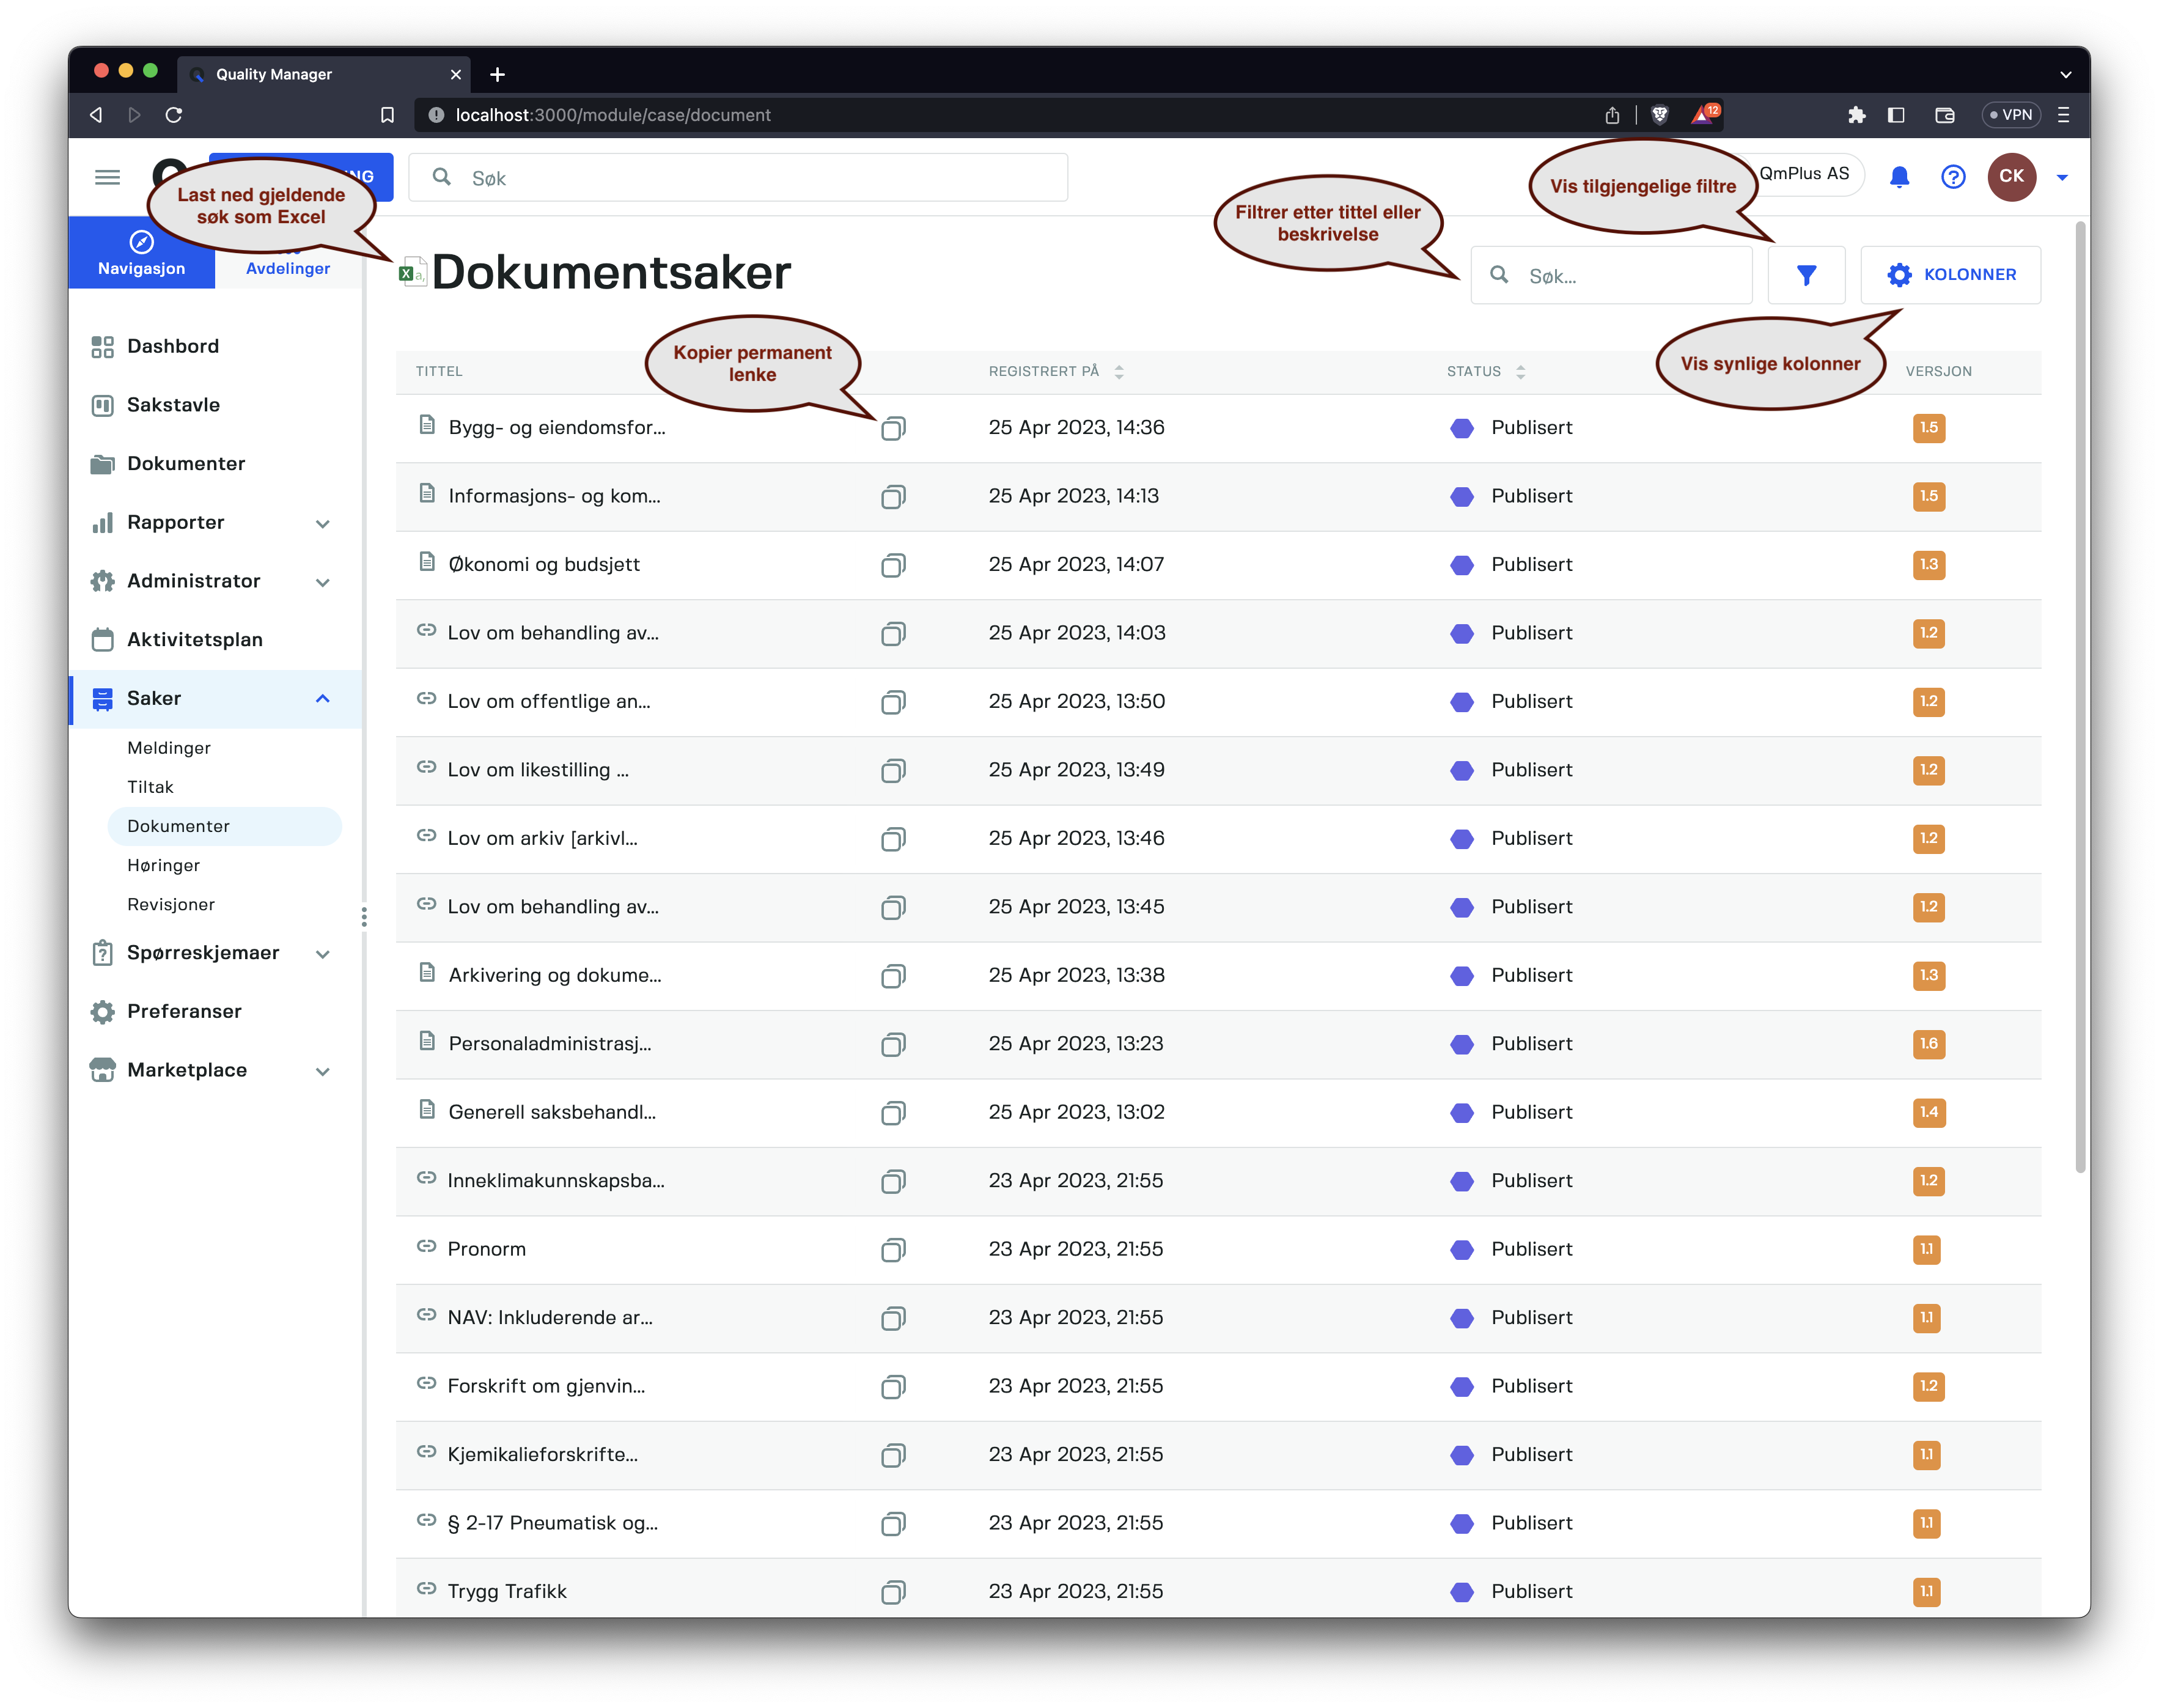This screenshot has width=2159, height=1708.
Task: Copy permanent link for Lov om likestilling row
Action: coord(893,770)
